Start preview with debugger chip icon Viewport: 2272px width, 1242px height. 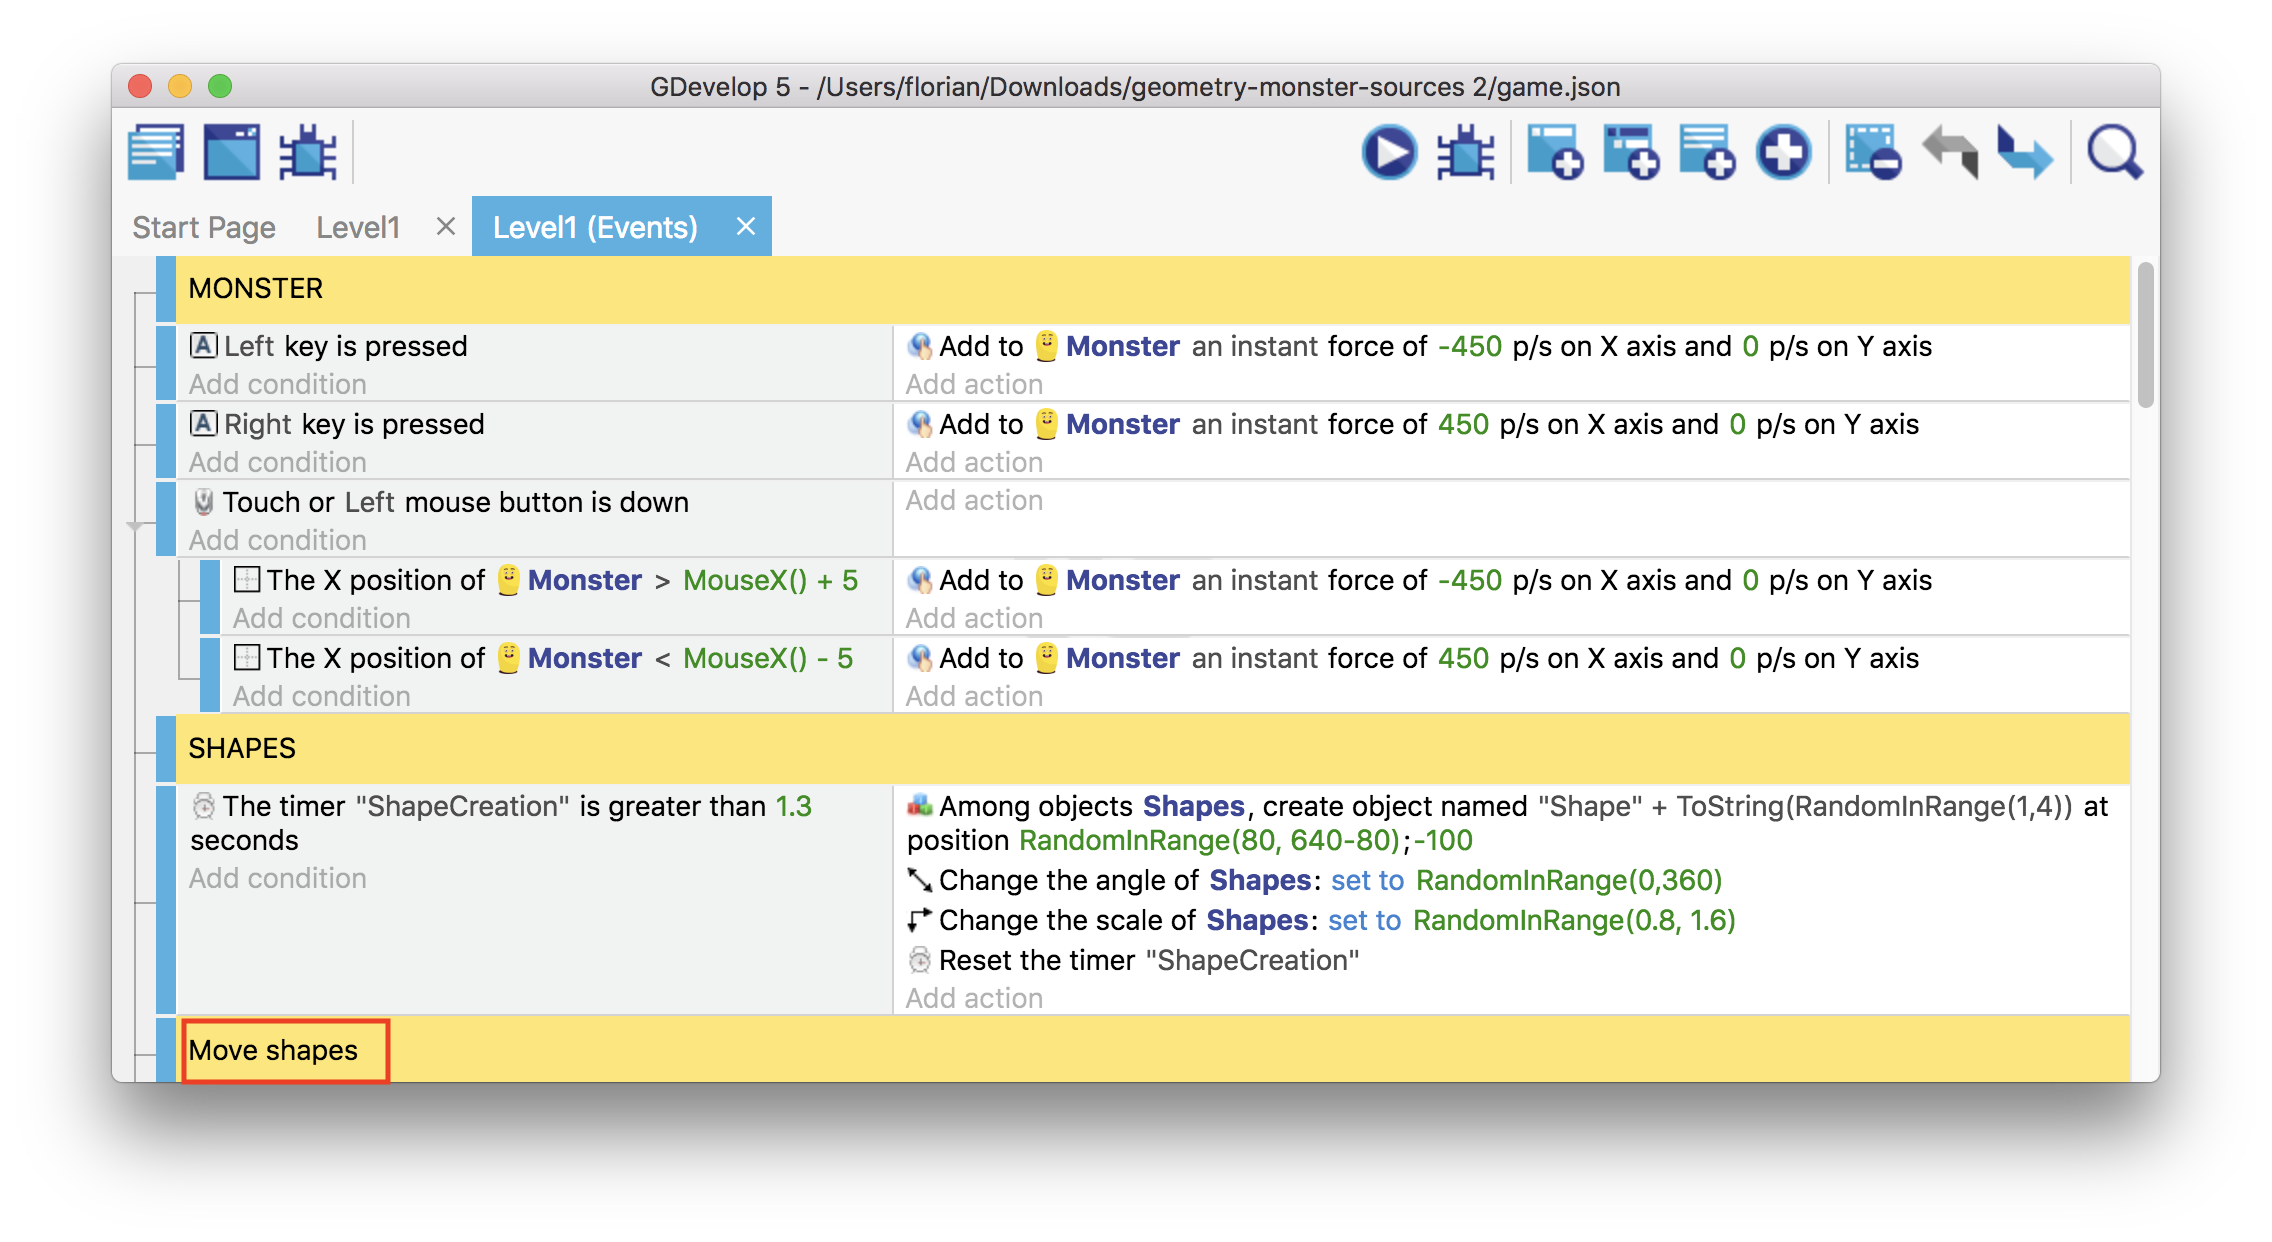1465,152
